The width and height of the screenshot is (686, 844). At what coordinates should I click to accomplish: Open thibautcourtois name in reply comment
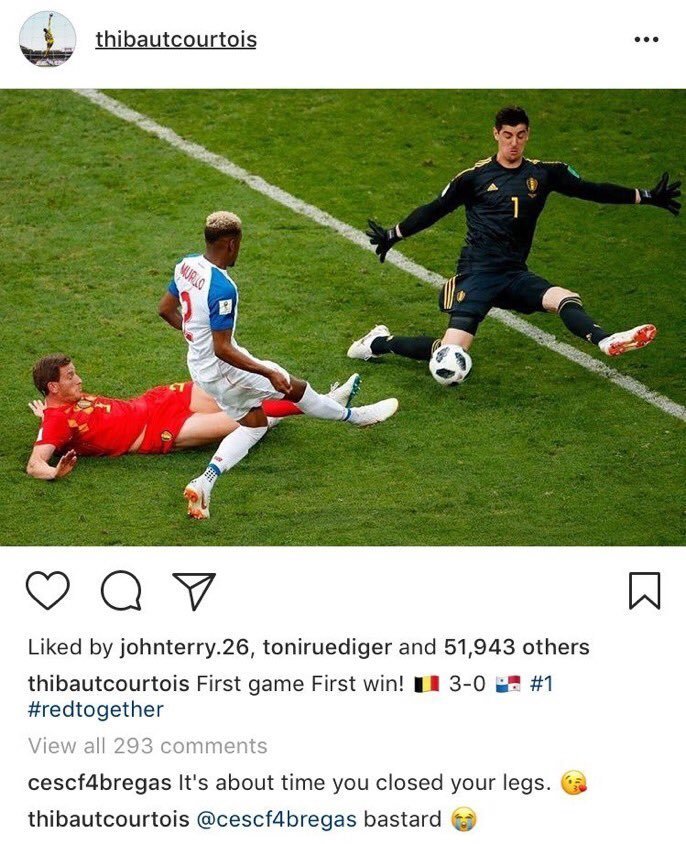(x=108, y=819)
